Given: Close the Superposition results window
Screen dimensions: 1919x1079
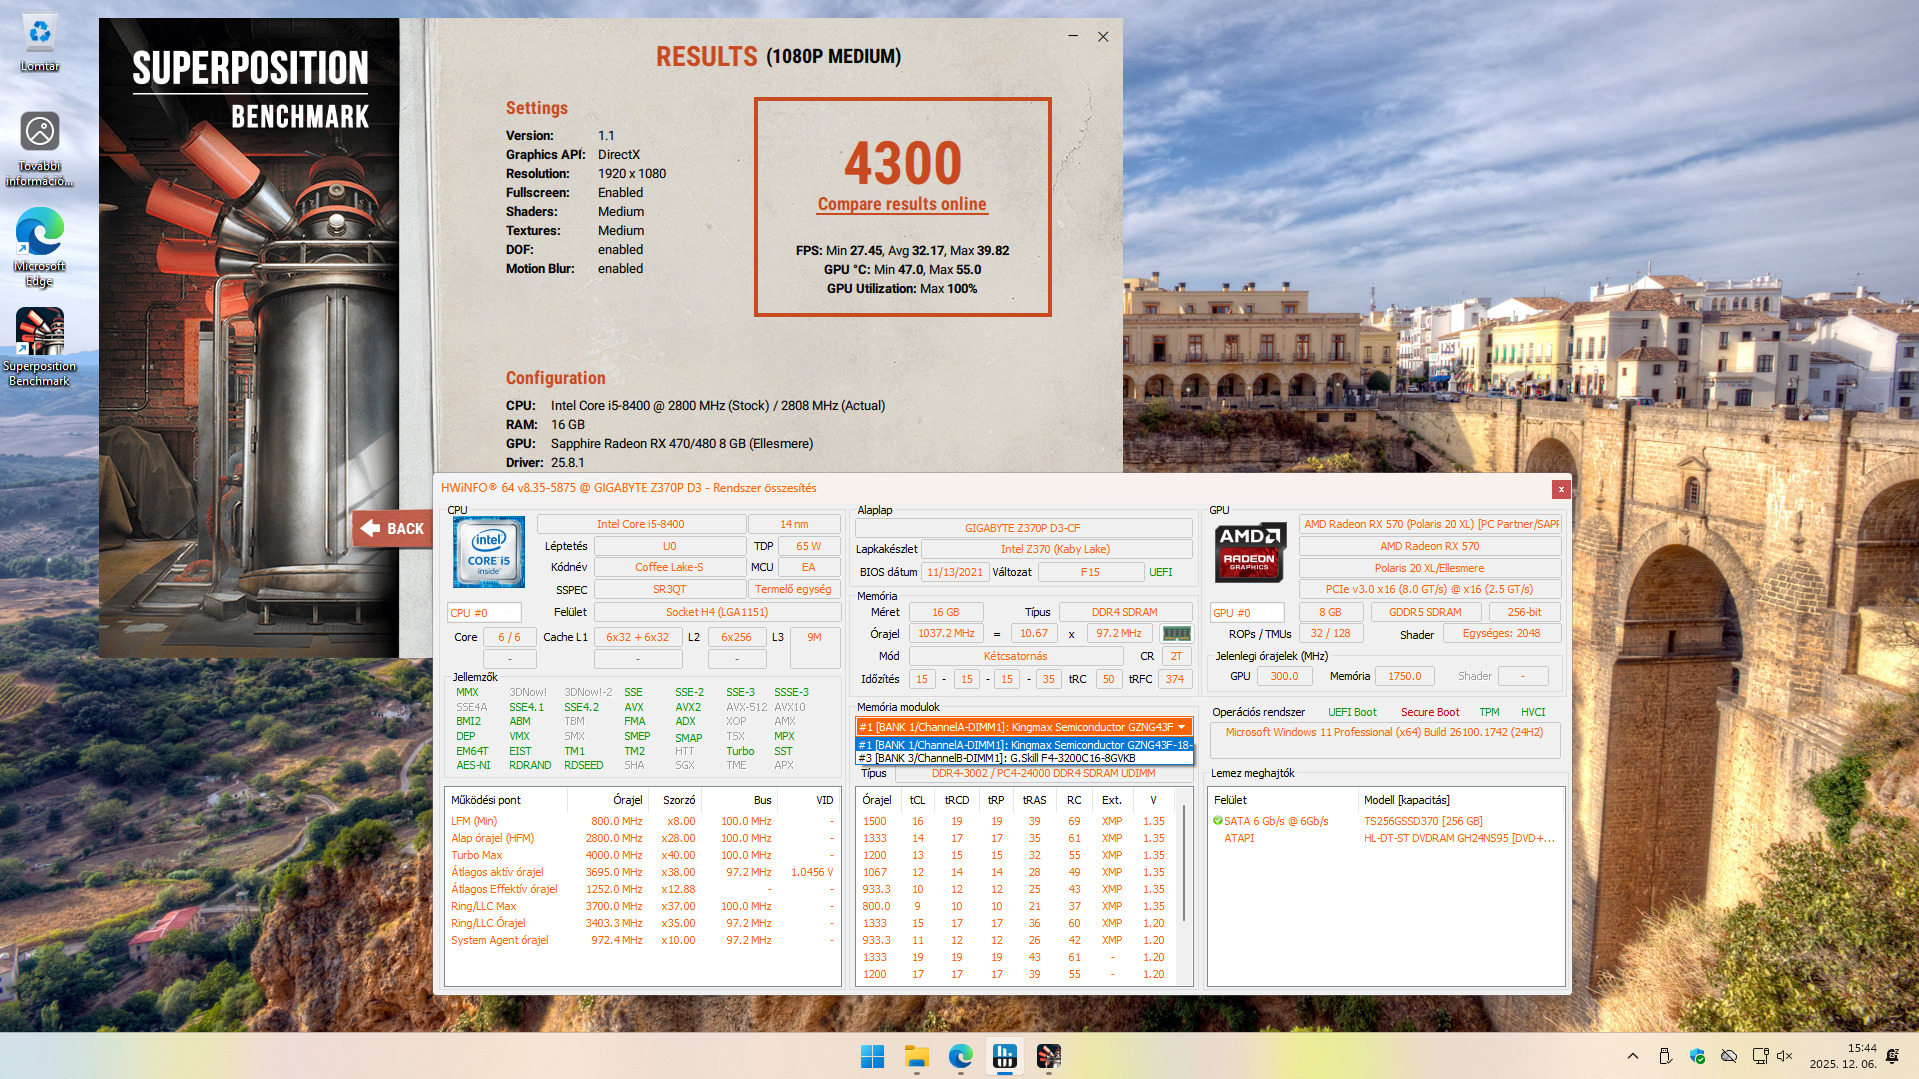Looking at the screenshot, I should pyautogui.click(x=1103, y=36).
